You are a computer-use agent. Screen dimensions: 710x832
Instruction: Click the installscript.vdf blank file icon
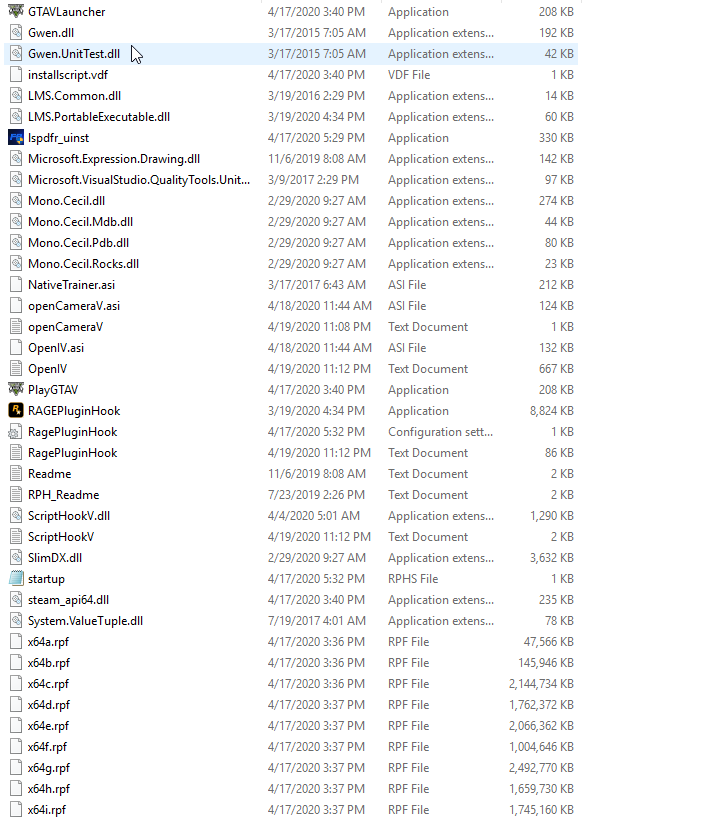16,75
